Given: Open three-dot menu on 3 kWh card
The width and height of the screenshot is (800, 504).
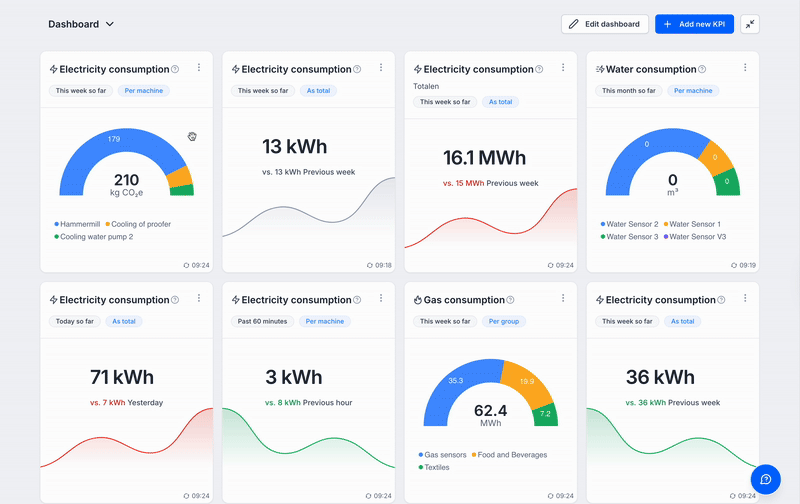Looking at the screenshot, I should (381, 298).
